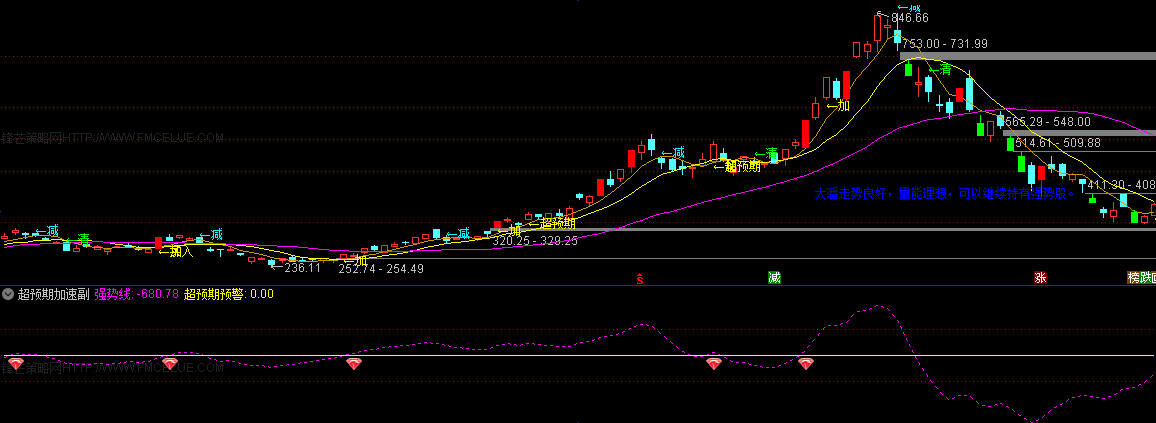The width and height of the screenshot is (1156, 423).
Task: Click the 320.25 - 329.25 zone label
Action: 535,241
